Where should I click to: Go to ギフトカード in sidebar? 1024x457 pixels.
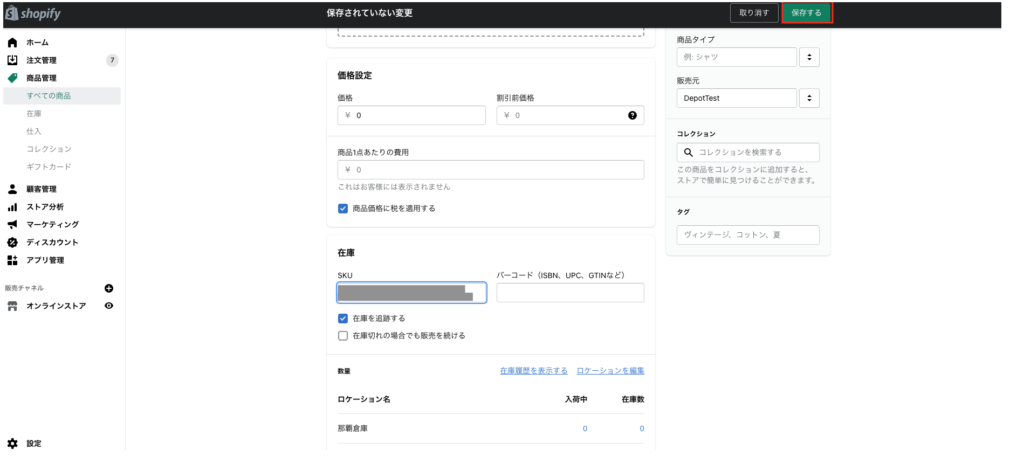tap(49, 167)
